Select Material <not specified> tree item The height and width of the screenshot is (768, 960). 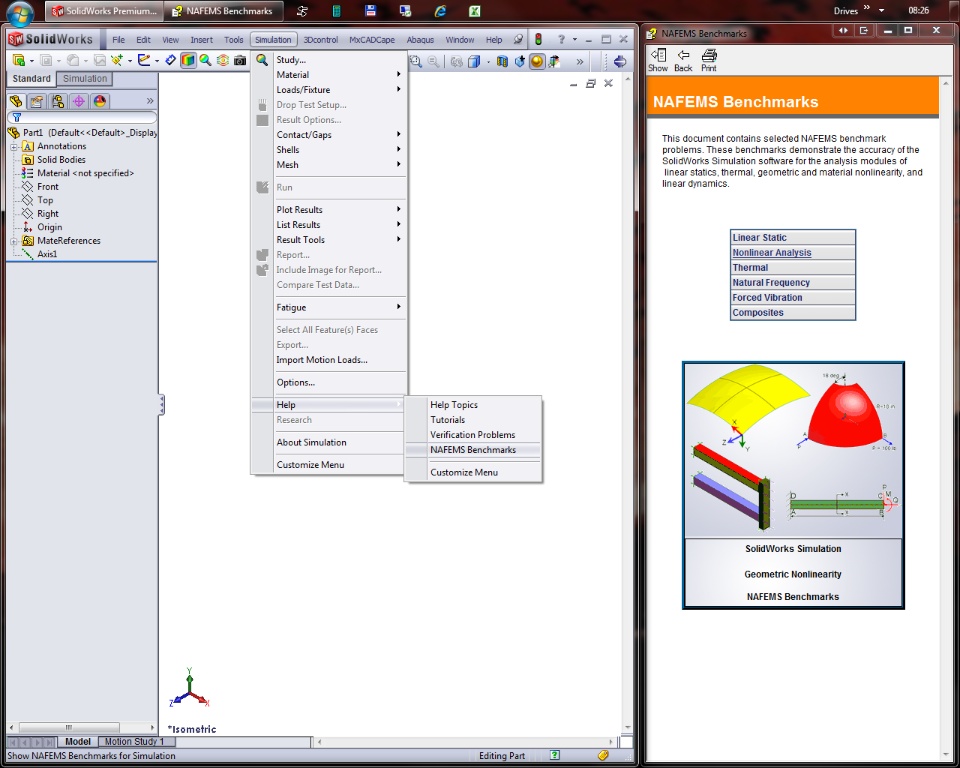point(78,173)
